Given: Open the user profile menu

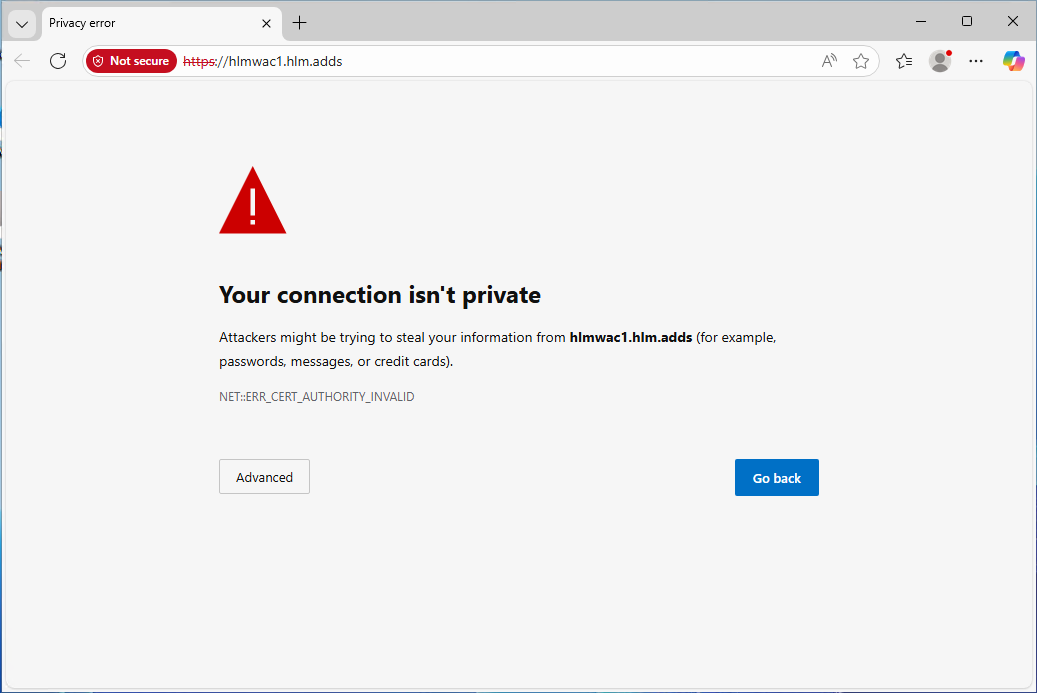Looking at the screenshot, I should click(x=940, y=61).
